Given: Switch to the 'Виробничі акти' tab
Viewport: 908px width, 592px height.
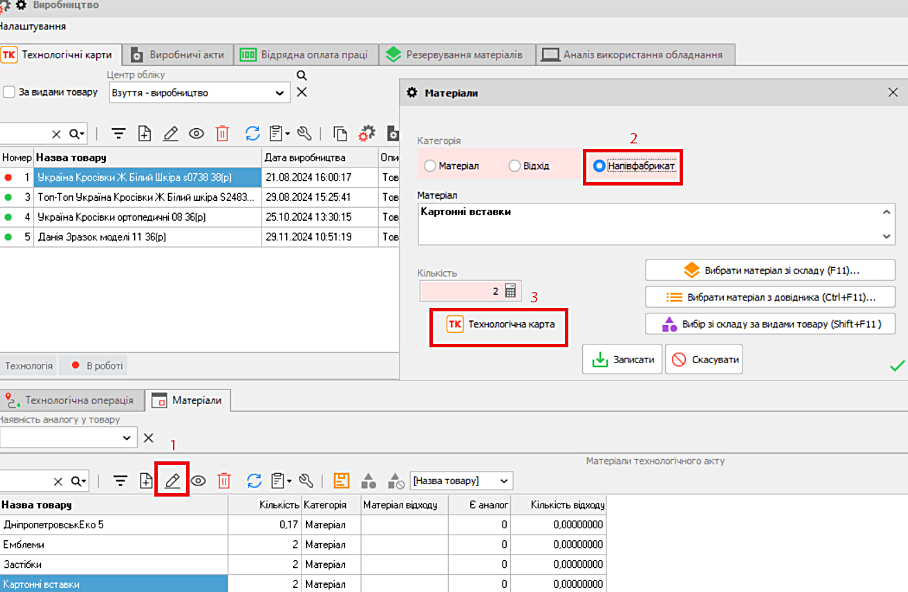Looking at the screenshot, I should (x=180, y=54).
